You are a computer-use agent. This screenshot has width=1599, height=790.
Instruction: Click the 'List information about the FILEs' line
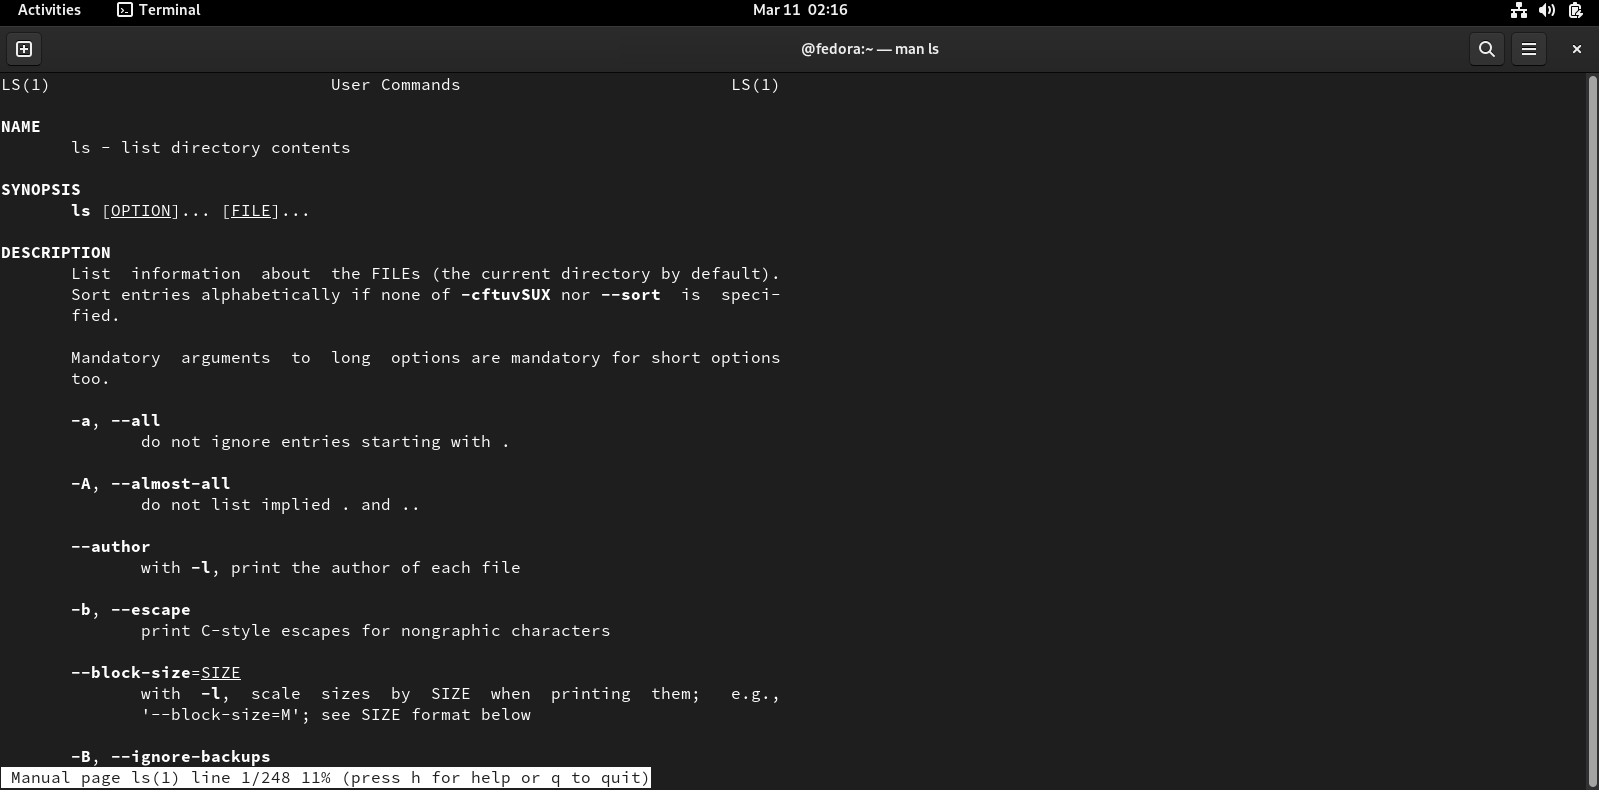click(426, 274)
